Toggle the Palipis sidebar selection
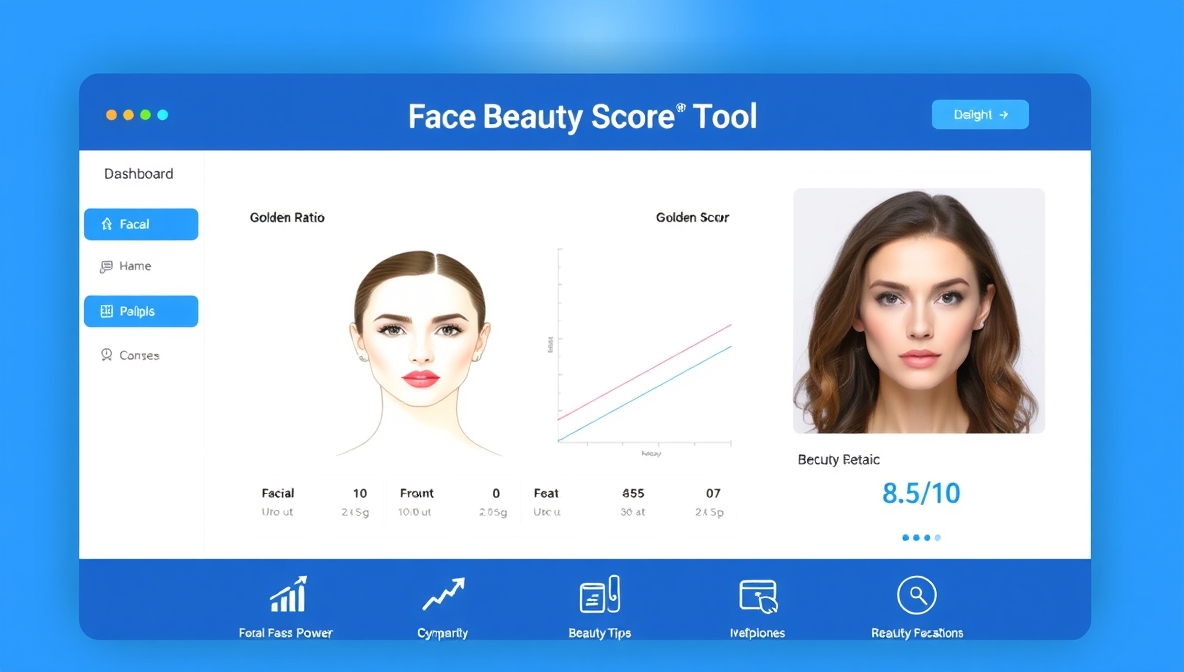Screen dimensions: 1184x672 140,311
